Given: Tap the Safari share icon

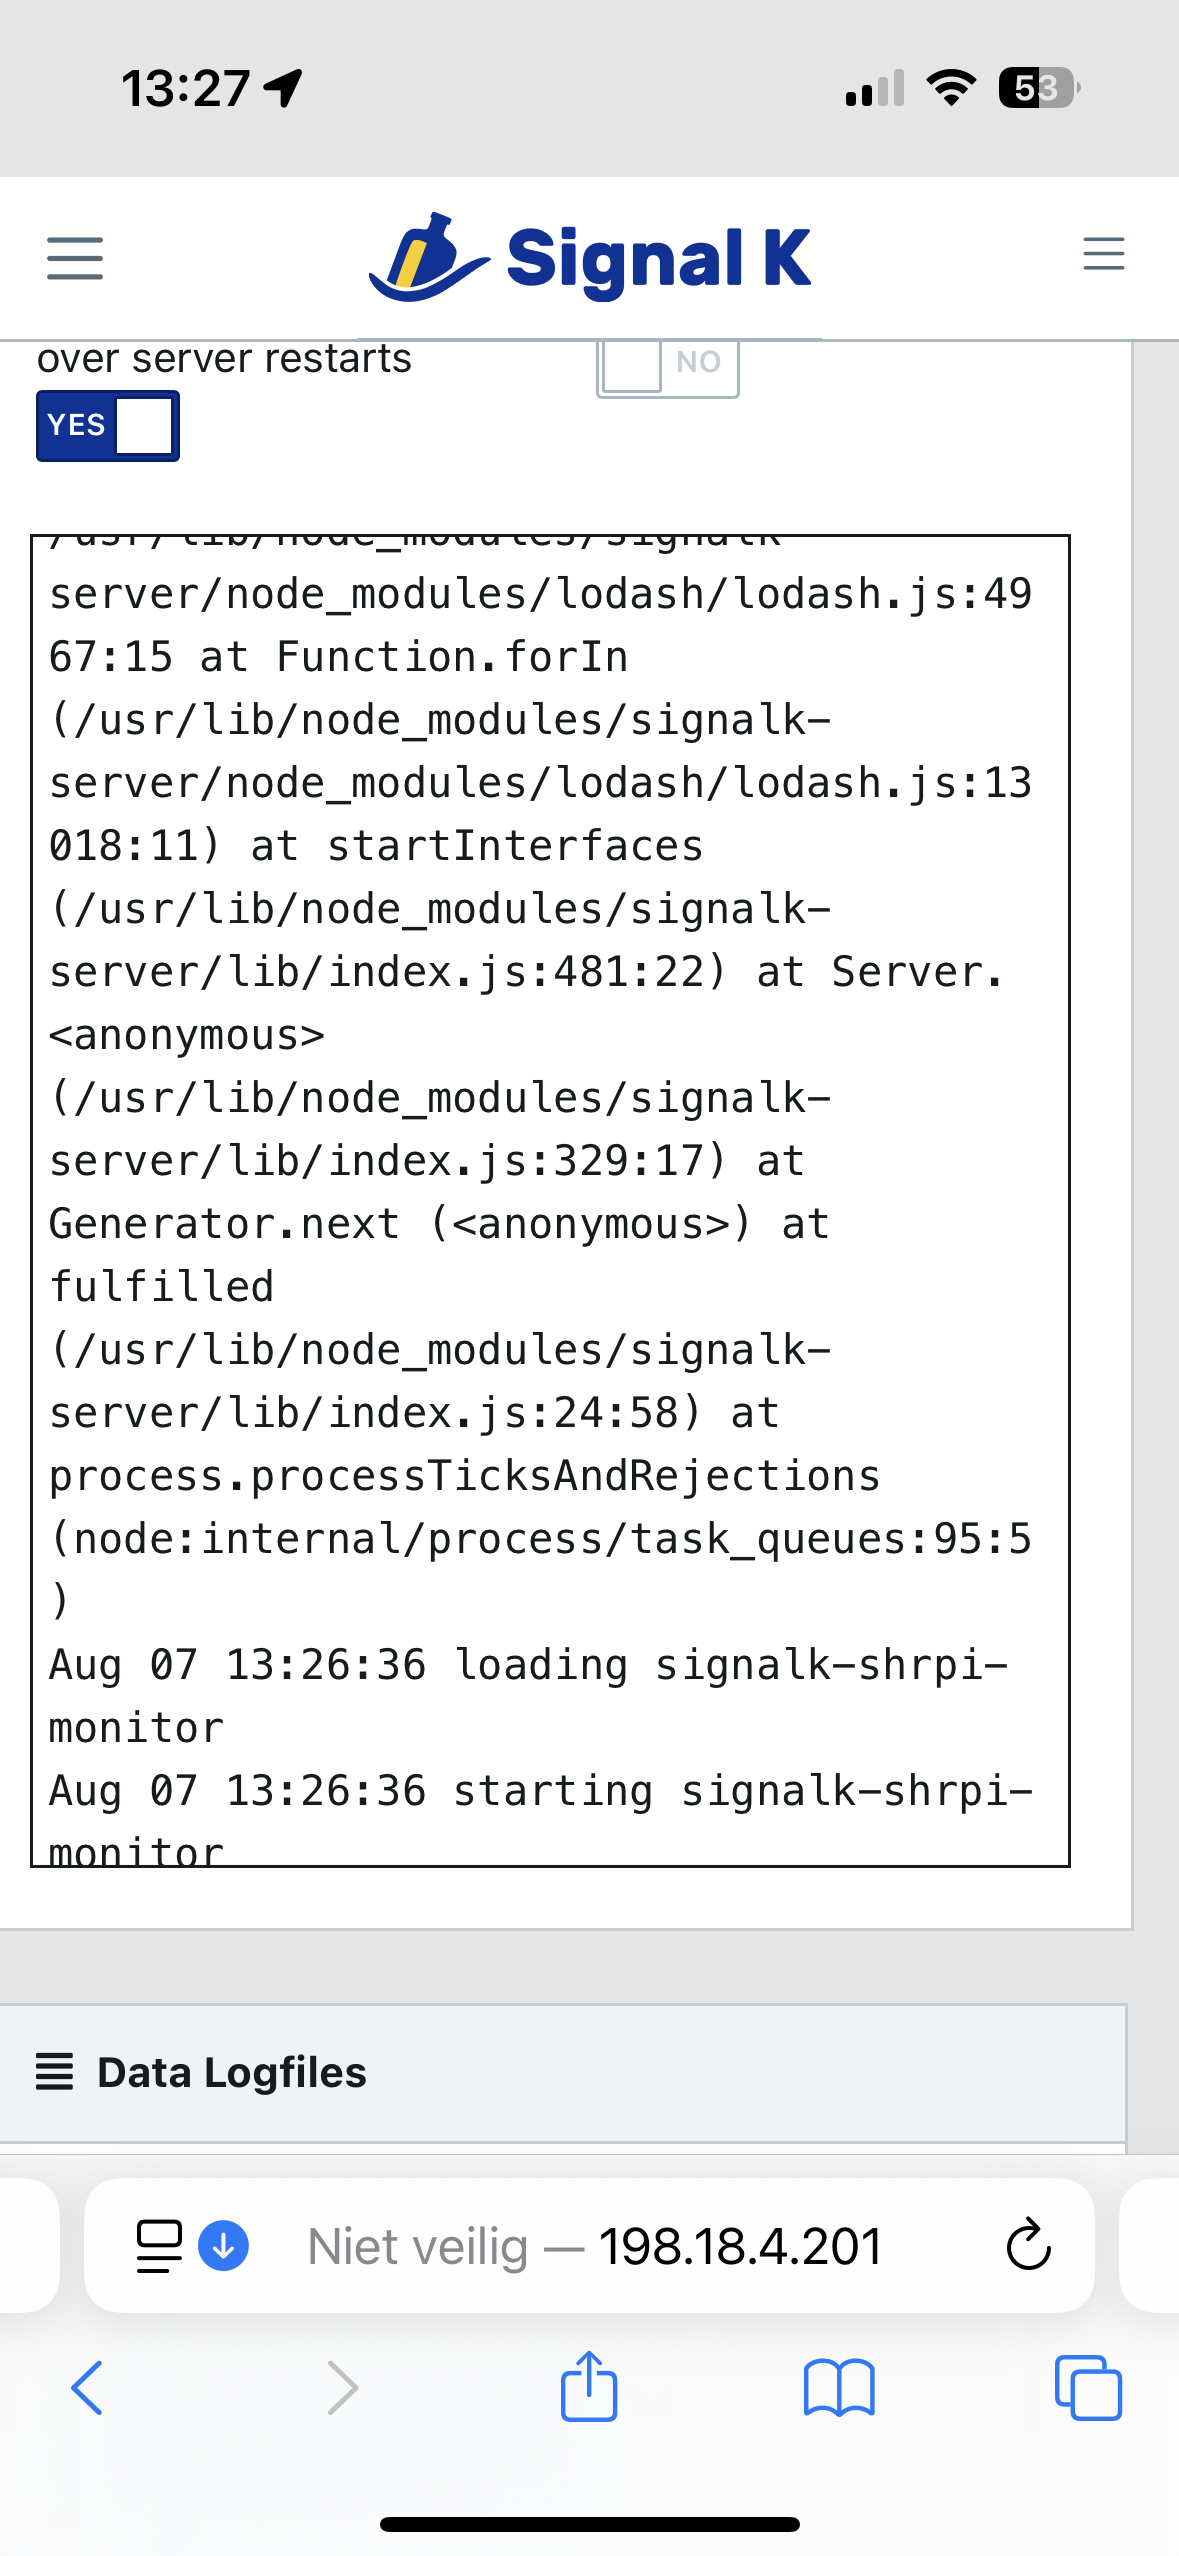Looking at the screenshot, I should pos(589,2387).
